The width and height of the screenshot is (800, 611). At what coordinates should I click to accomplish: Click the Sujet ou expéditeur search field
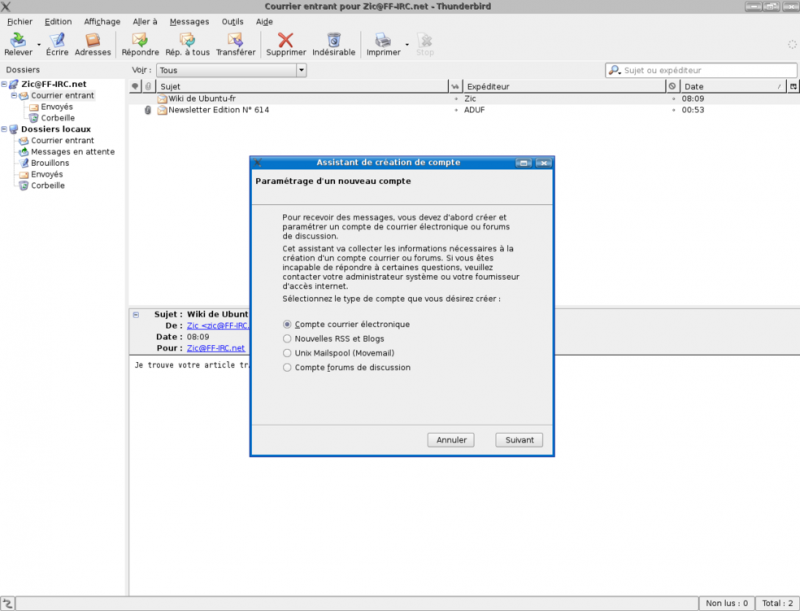(x=706, y=70)
